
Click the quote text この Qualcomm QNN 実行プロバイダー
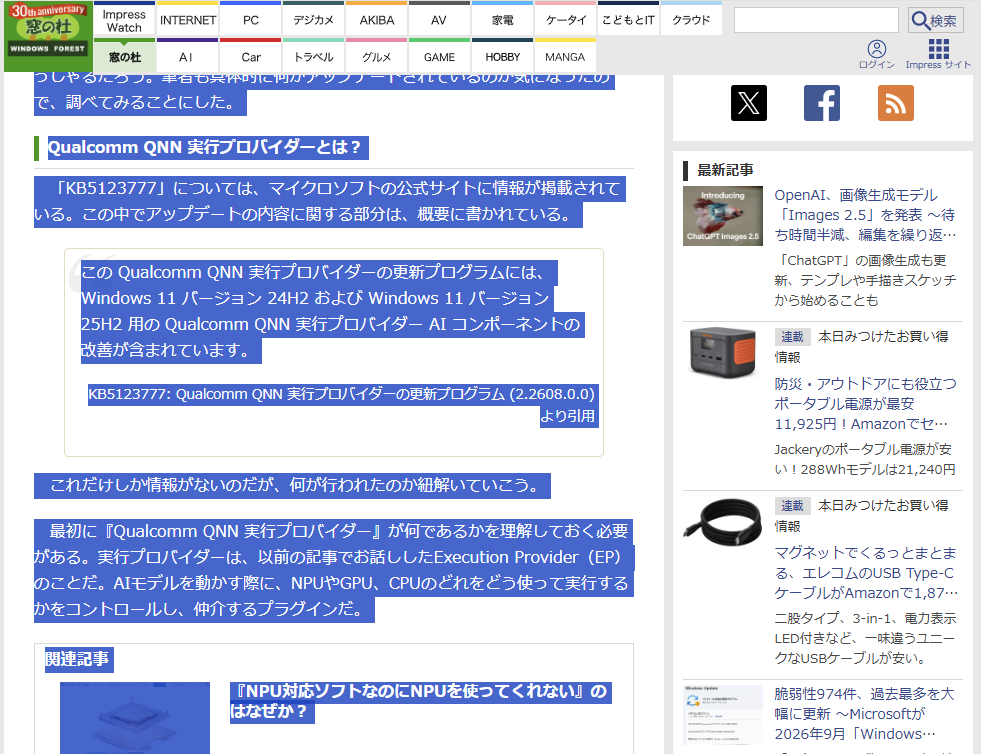332,311
